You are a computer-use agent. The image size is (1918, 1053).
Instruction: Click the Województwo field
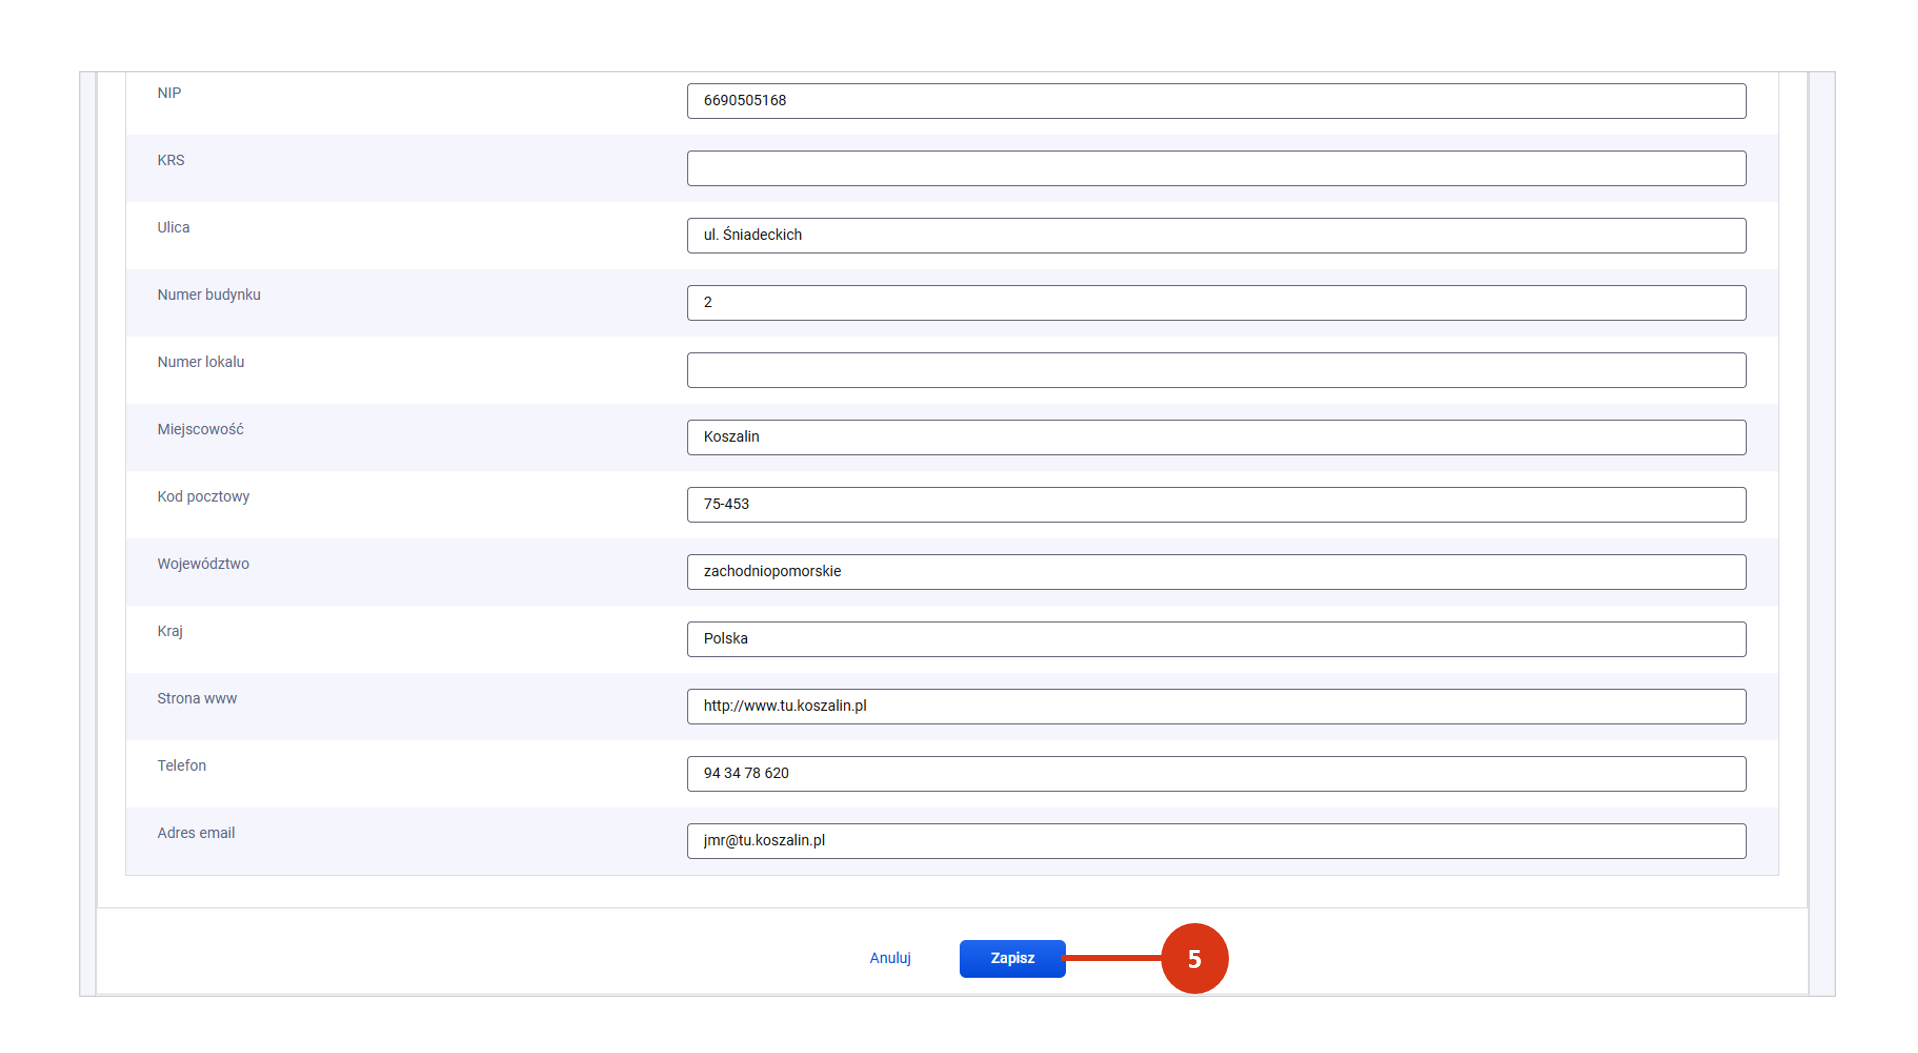1216,571
